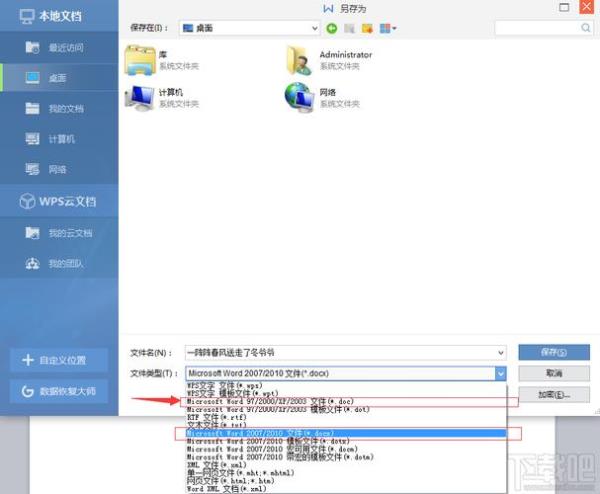Collapse the 文件类型 file type dropdown

pos(500,373)
